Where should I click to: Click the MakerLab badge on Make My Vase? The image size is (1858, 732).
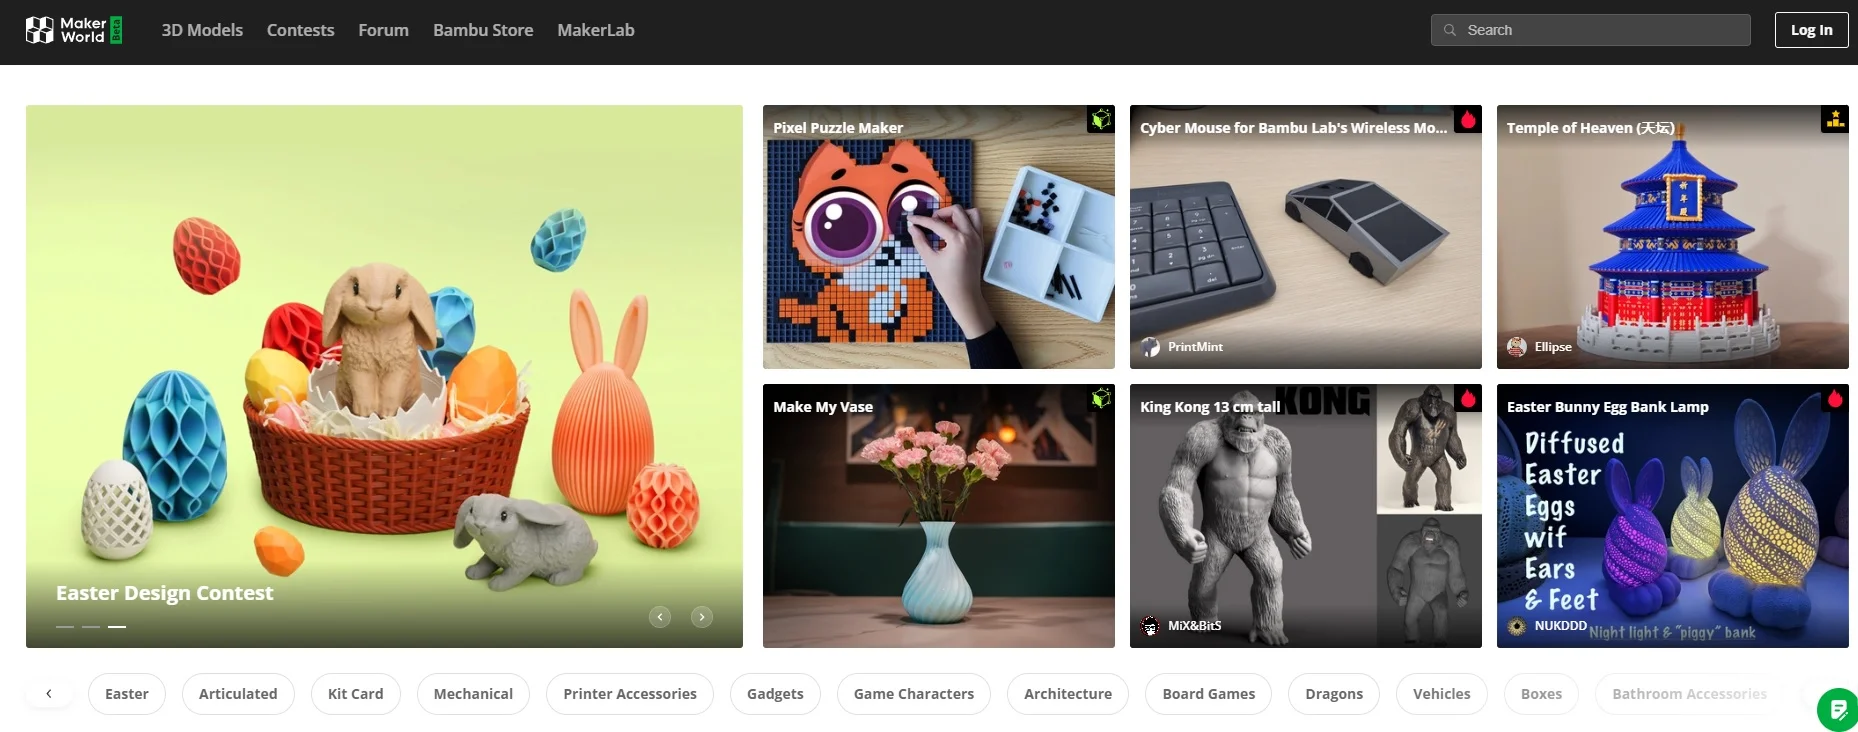[x=1101, y=398]
